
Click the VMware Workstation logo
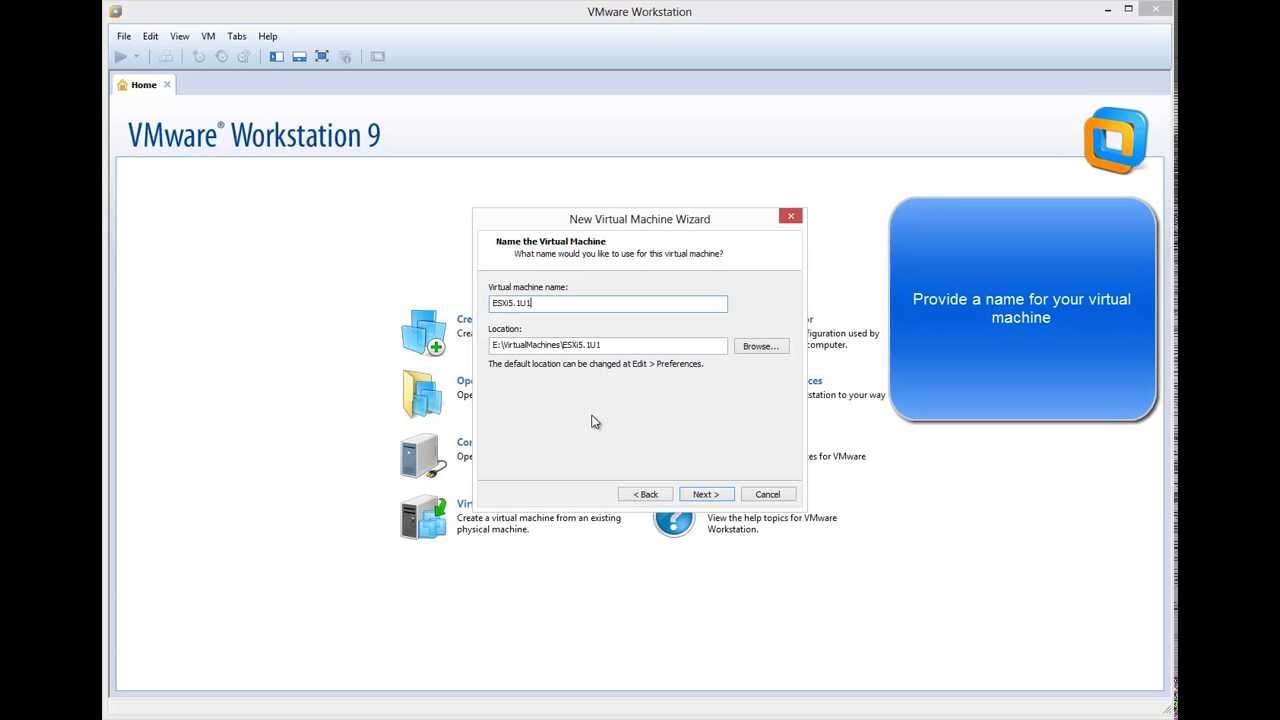pyautogui.click(x=1115, y=140)
